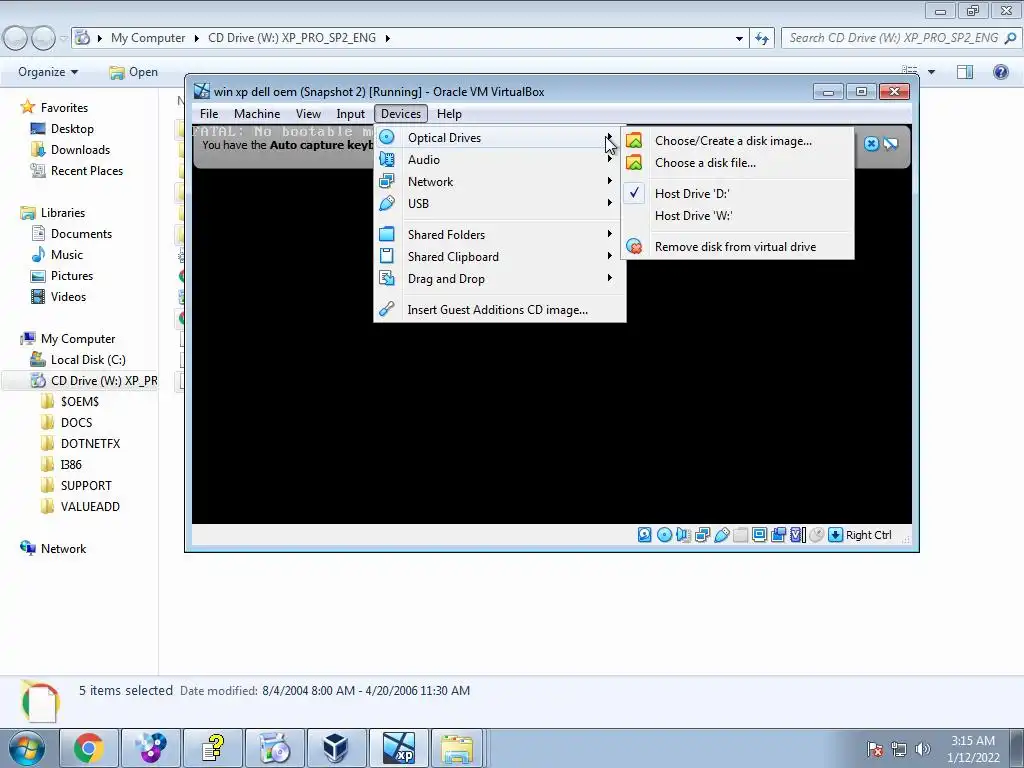This screenshot has height=768, width=1024.
Task: Open VirtualBox Manager cube icon in taskbar
Action: [x=336, y=748]
